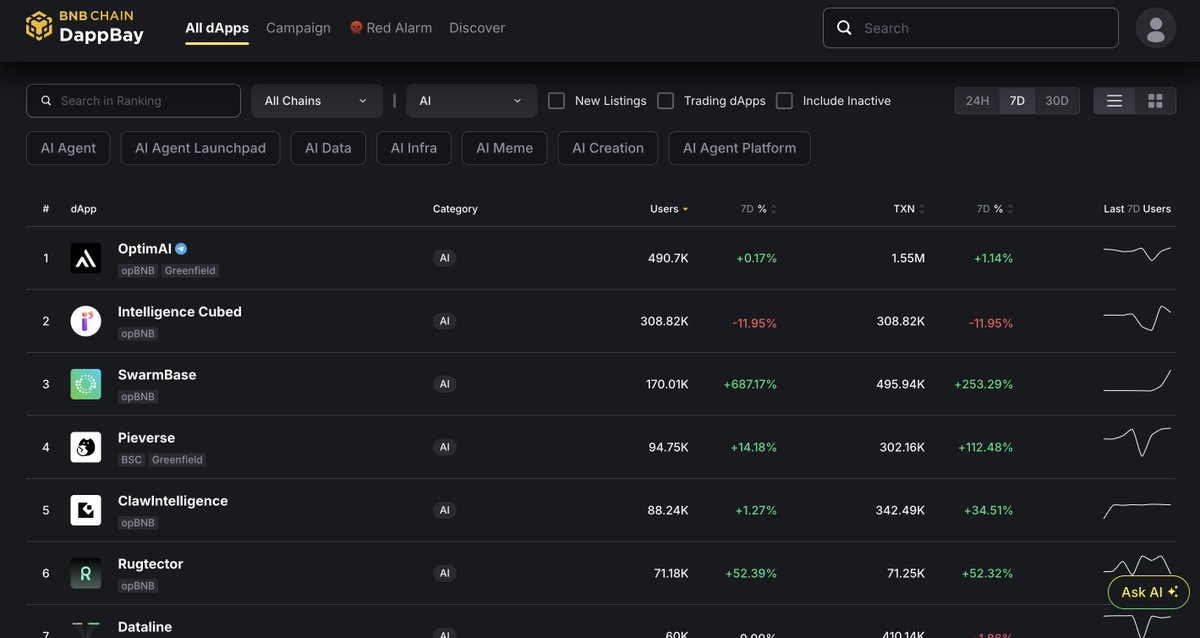This screenshot has width=1200, height=638.
Task: Click the OptimAI verified badge icon
Action: click(181, 249)
